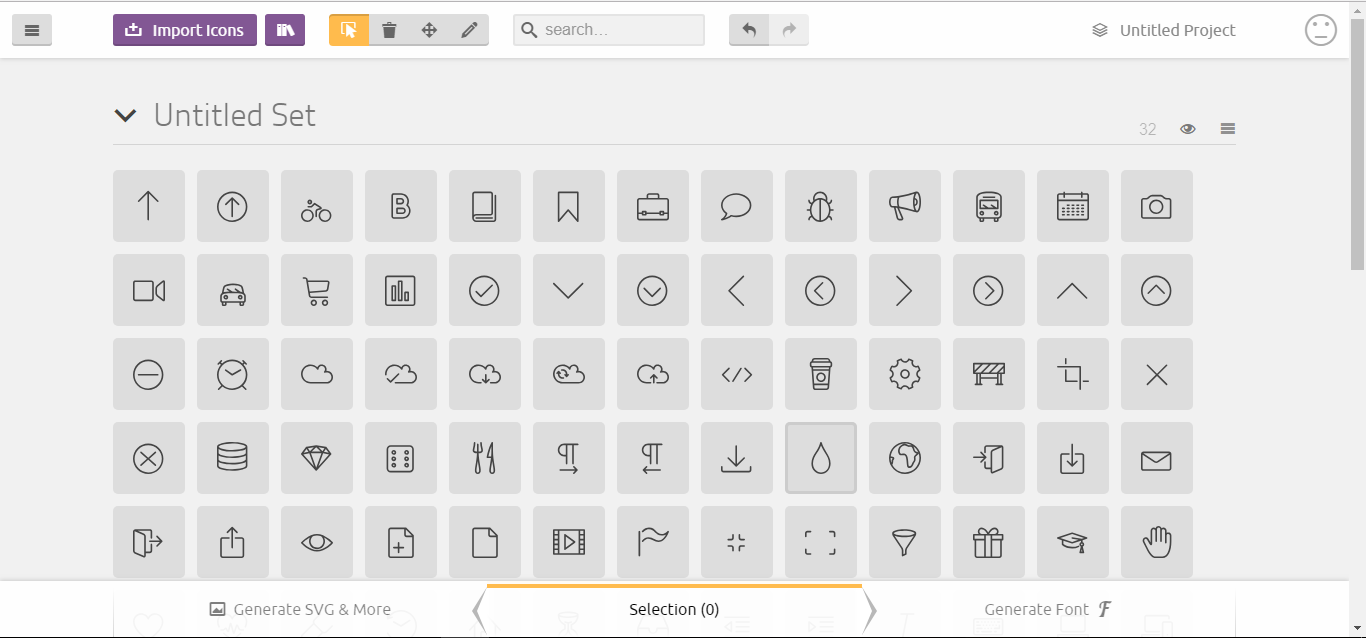This screenshot has width=1366, height=638.
Task: Select the bitcoin icon
Action: (x=401, y=206)
